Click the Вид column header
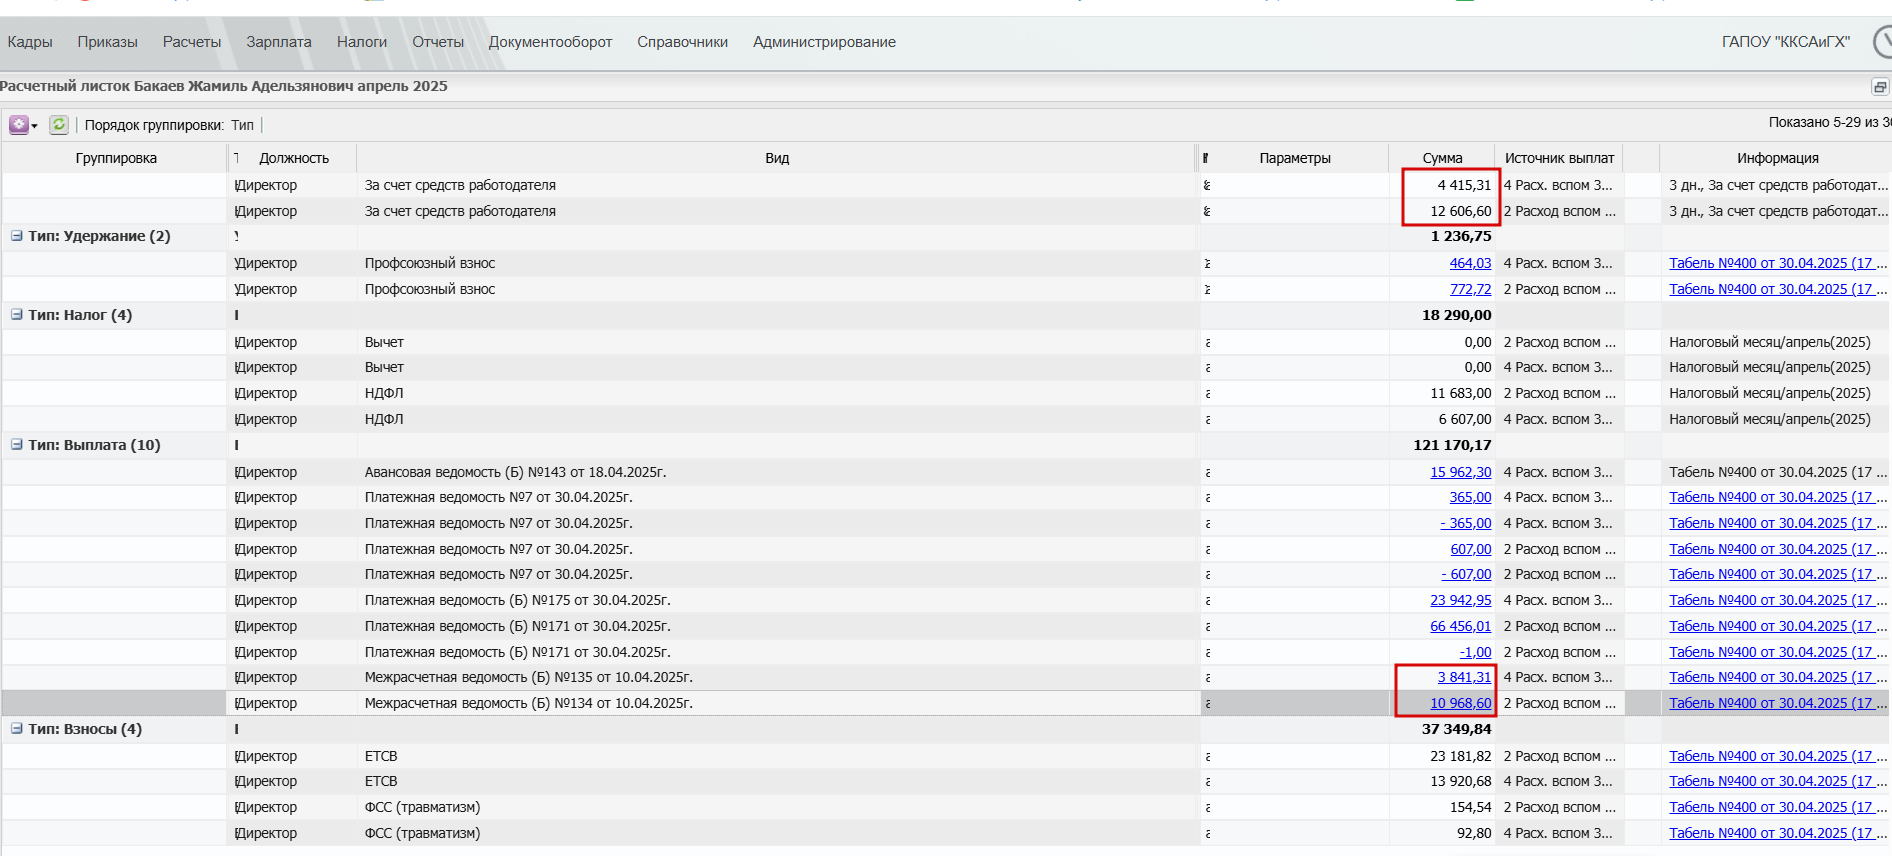This screenshot has height=856, width=1892. click(x=777, y=158)
